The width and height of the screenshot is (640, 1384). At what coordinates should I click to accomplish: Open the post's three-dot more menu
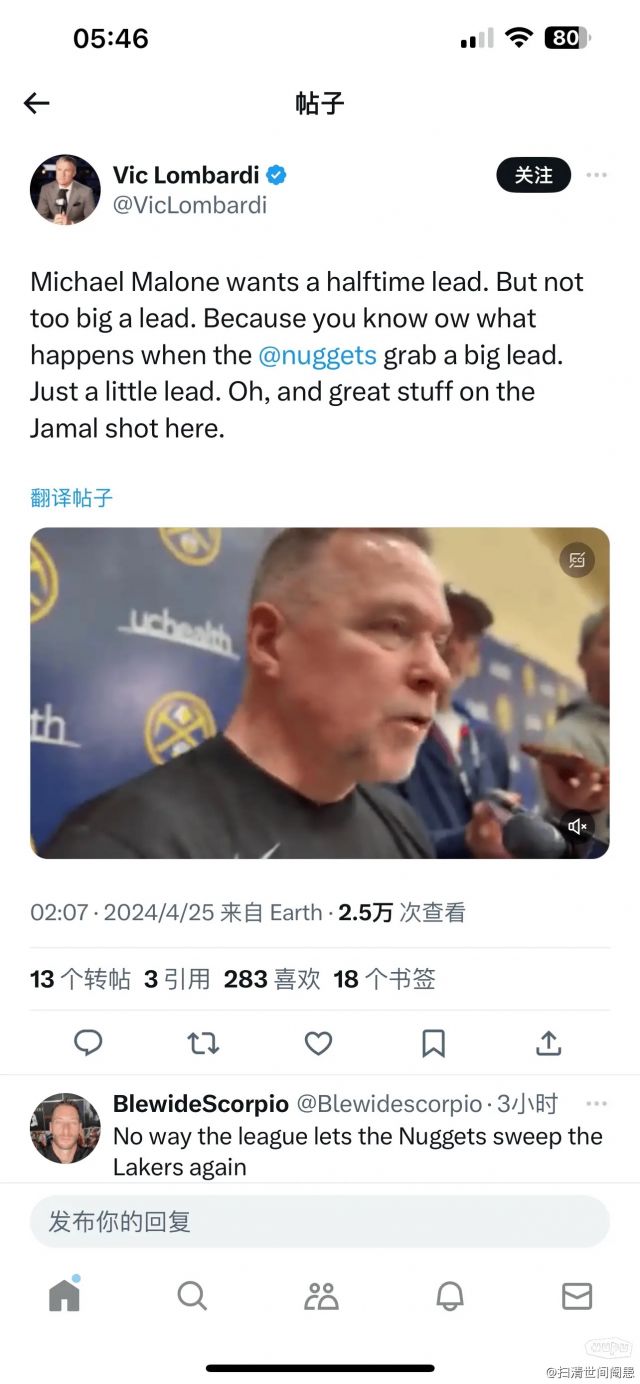pyautogui.click(x=597, y=175)
